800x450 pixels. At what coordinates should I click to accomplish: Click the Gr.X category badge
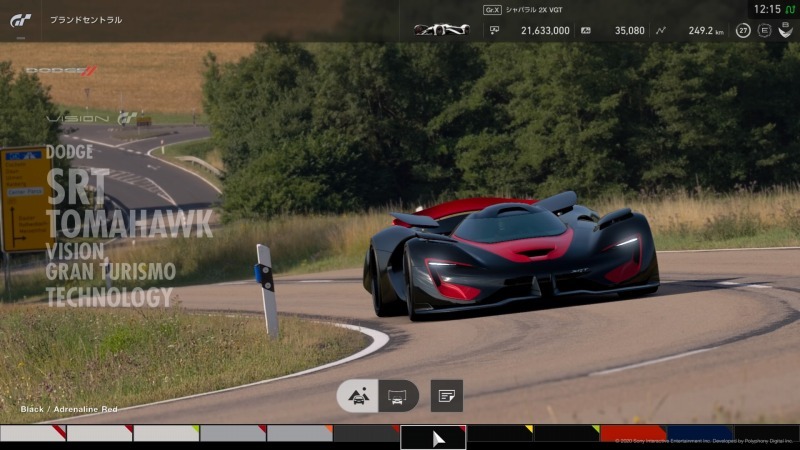pyautogui.click(x=492, y=10)
